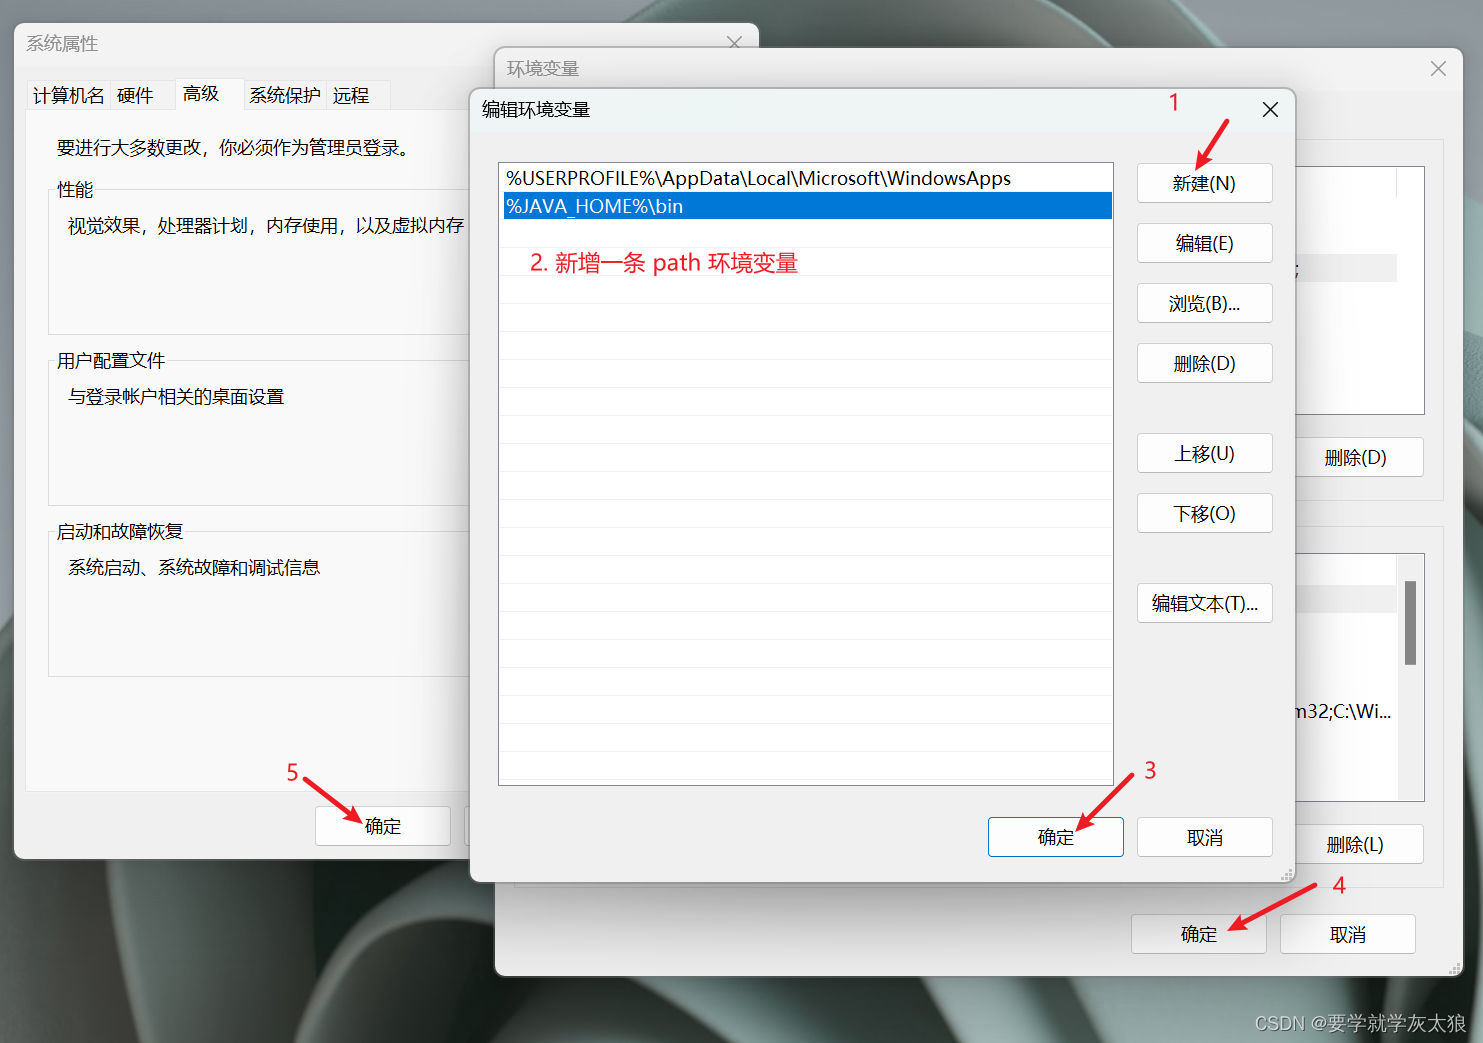Open the 系统保护 tab

point(285,95)
